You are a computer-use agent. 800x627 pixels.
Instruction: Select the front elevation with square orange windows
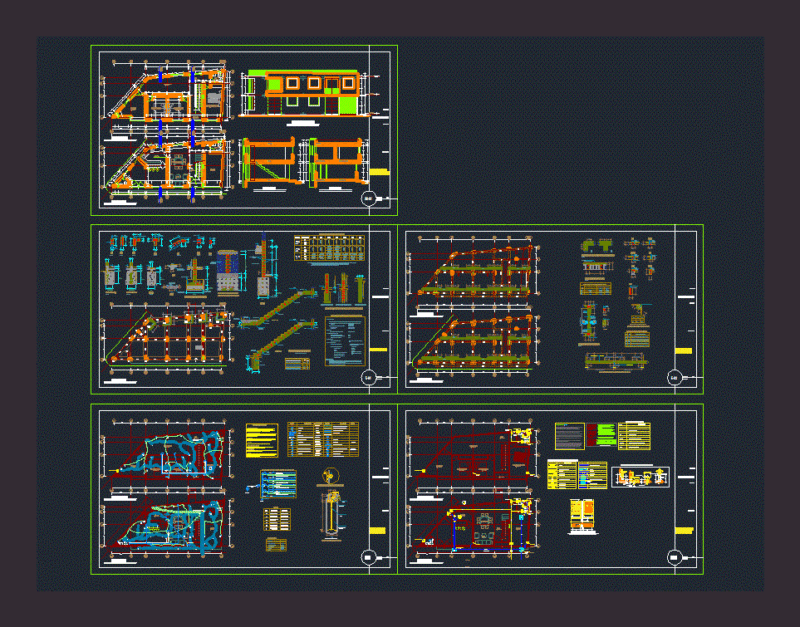click(304, 94)
